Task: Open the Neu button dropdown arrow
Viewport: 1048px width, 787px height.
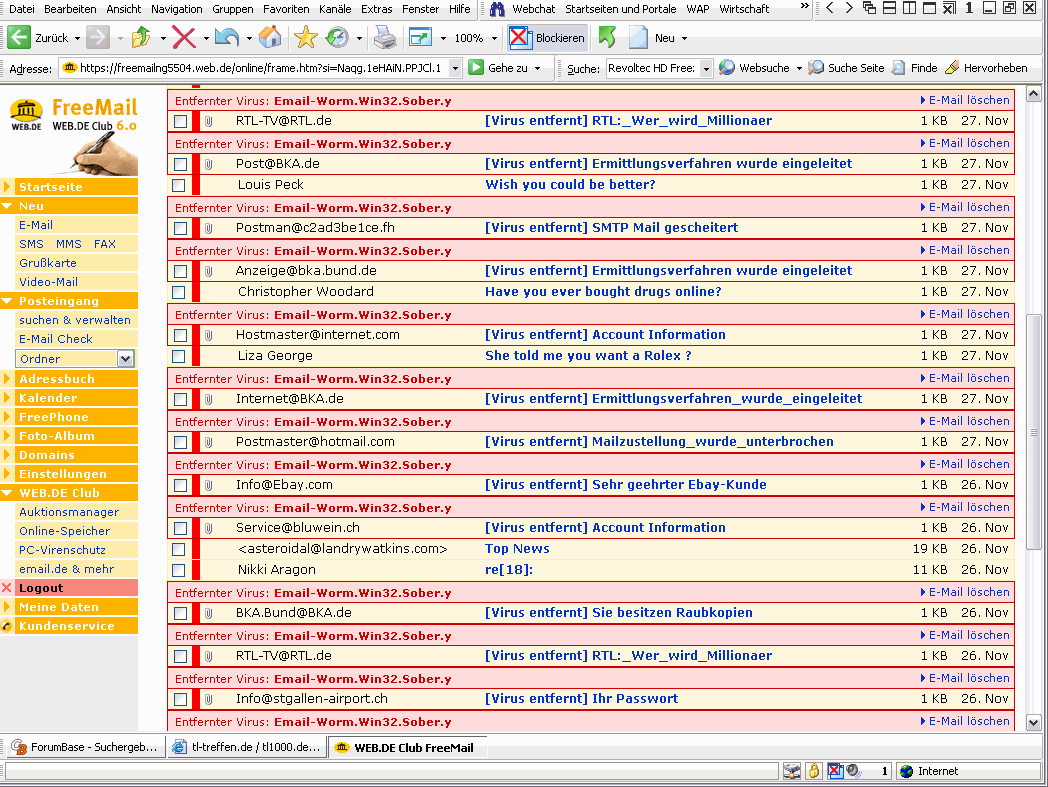Action: [x=684, y=39]
